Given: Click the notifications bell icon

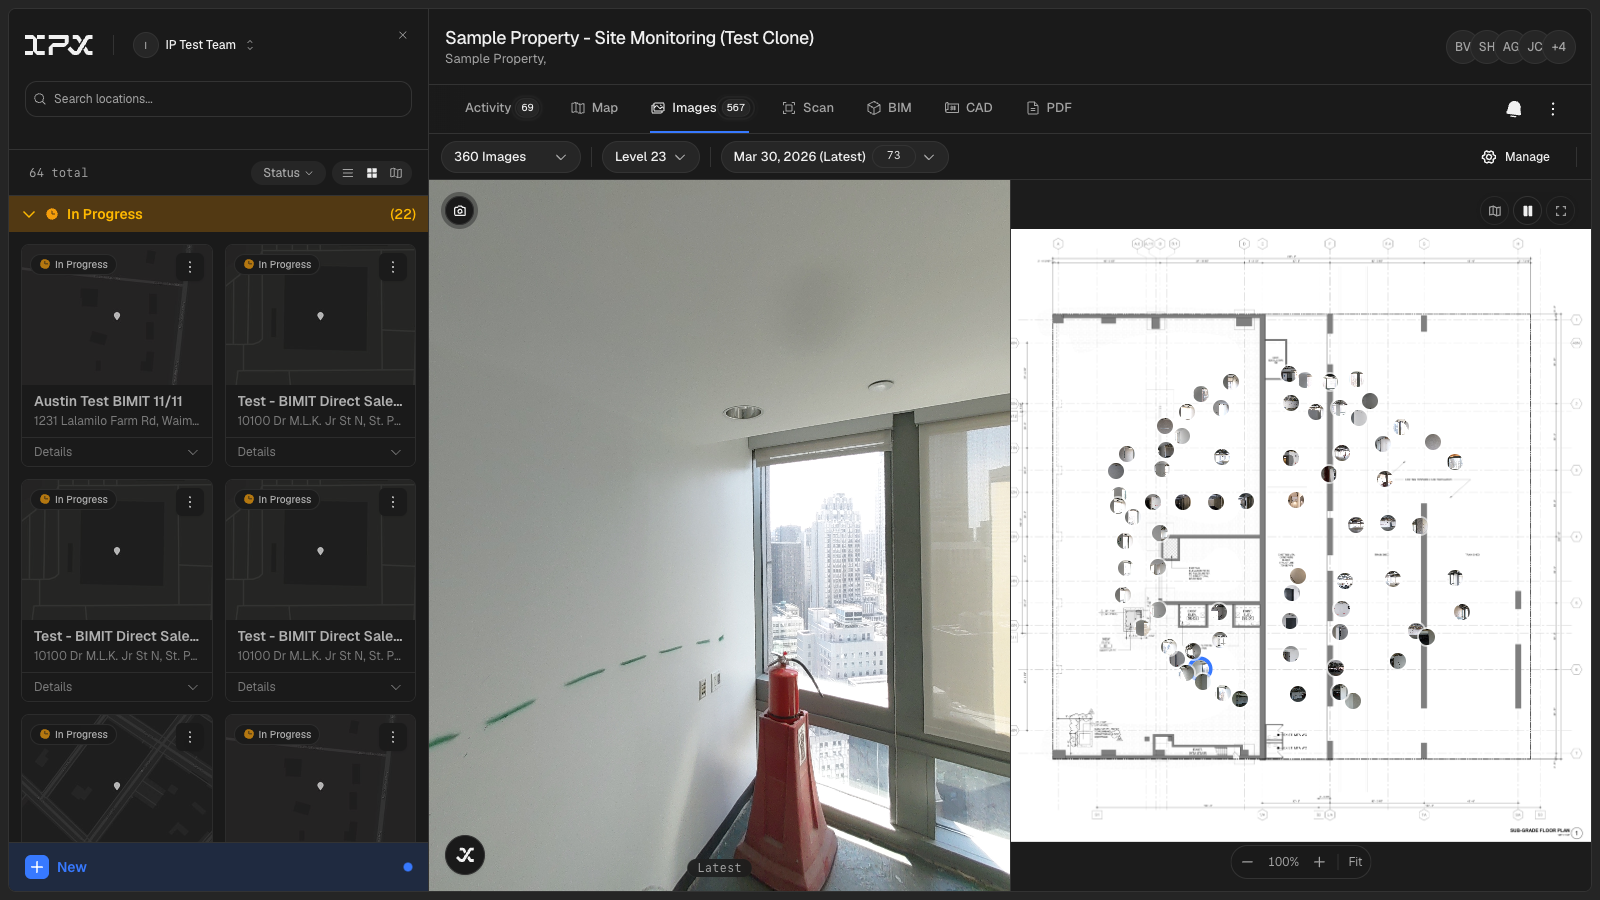Looking at the screenshot, I should click(1514, 109).
